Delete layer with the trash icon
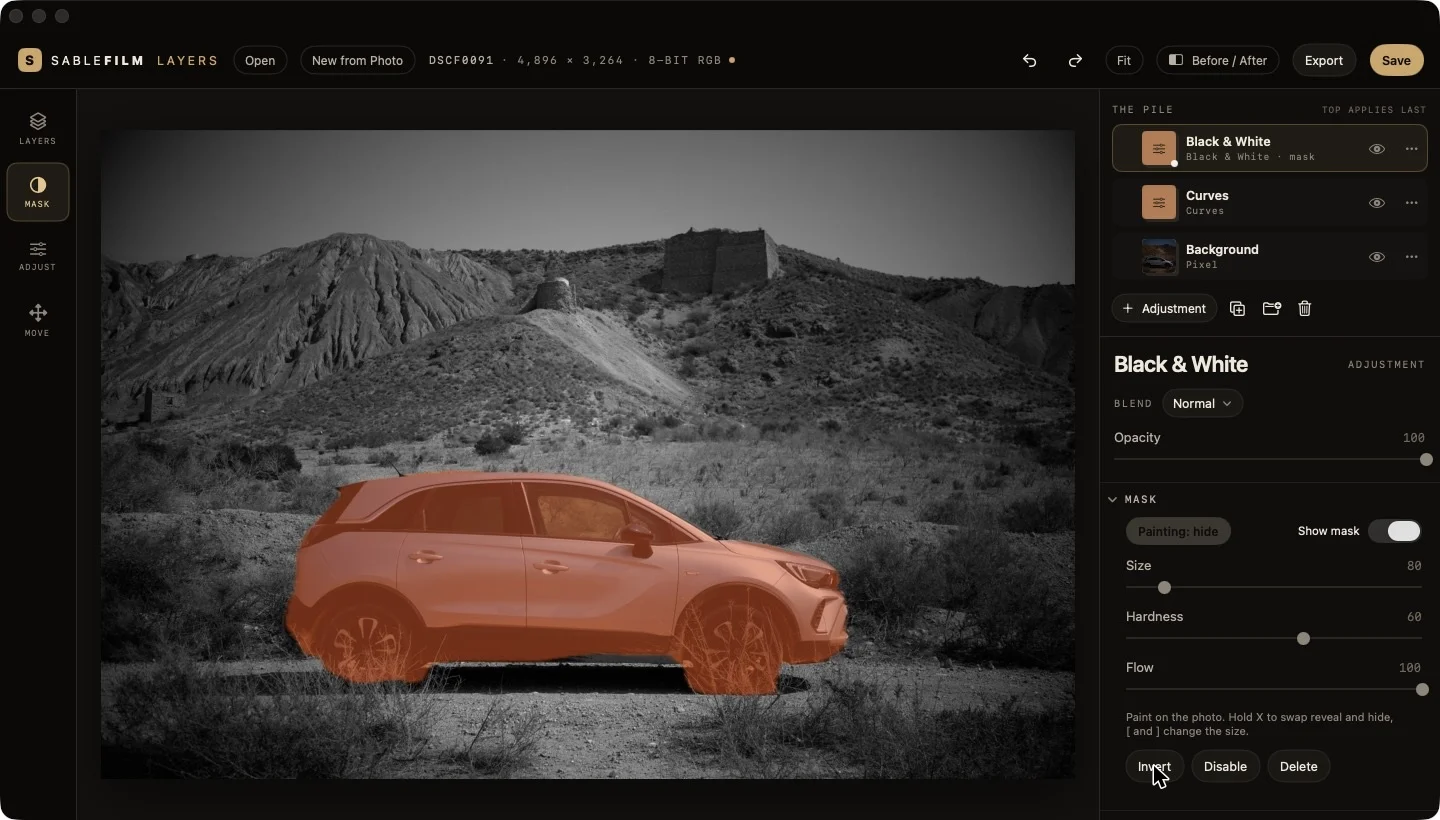Viewport: 1440px width, 820px height. tap(1305, 309)
